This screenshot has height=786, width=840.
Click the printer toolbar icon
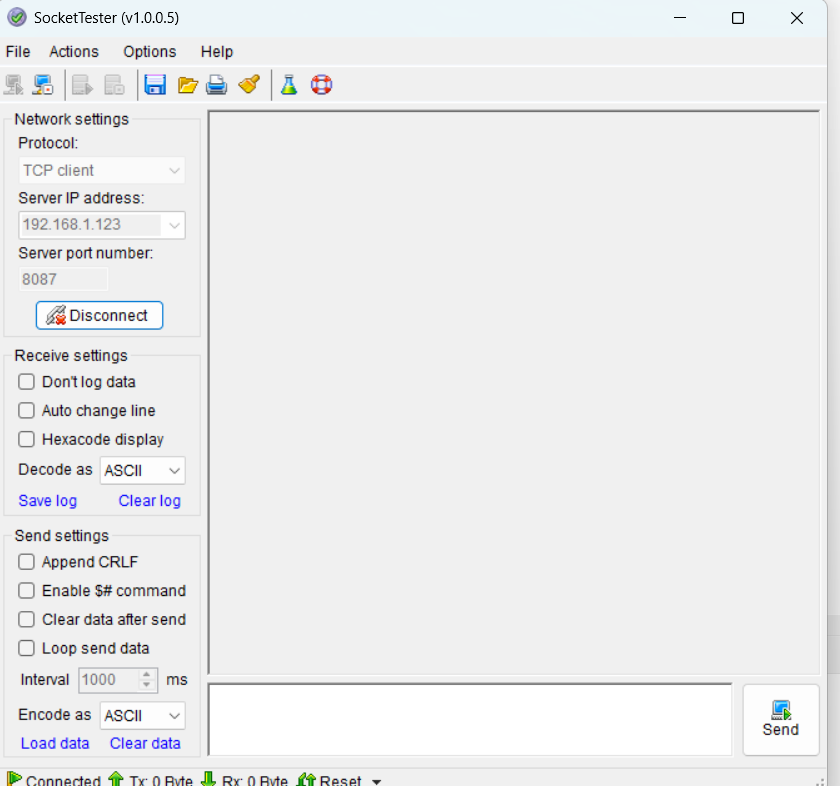(x=217, y=85)
